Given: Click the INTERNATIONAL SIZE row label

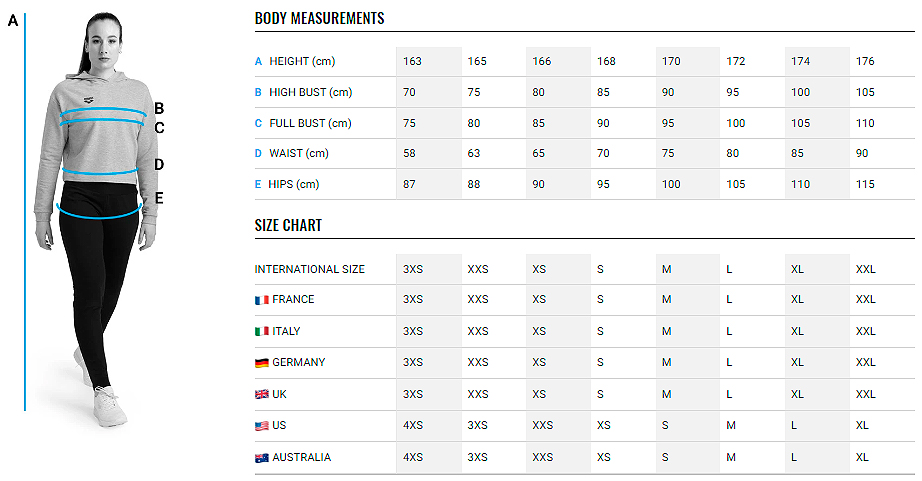Looking at the screenshot, I should pos(309,269).
